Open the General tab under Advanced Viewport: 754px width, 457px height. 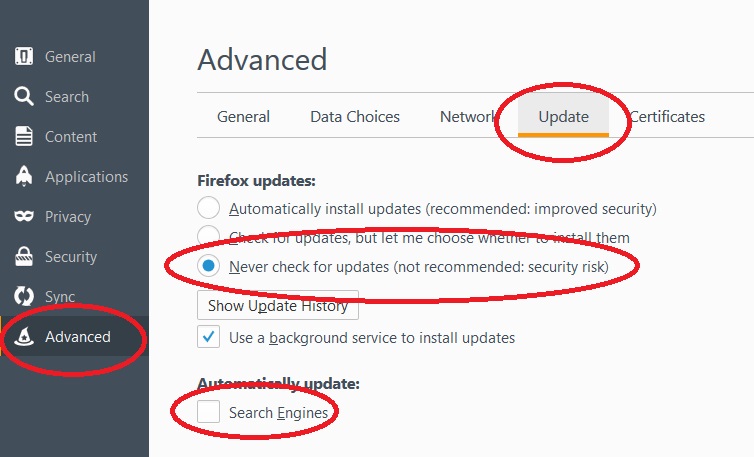[243, 117]
